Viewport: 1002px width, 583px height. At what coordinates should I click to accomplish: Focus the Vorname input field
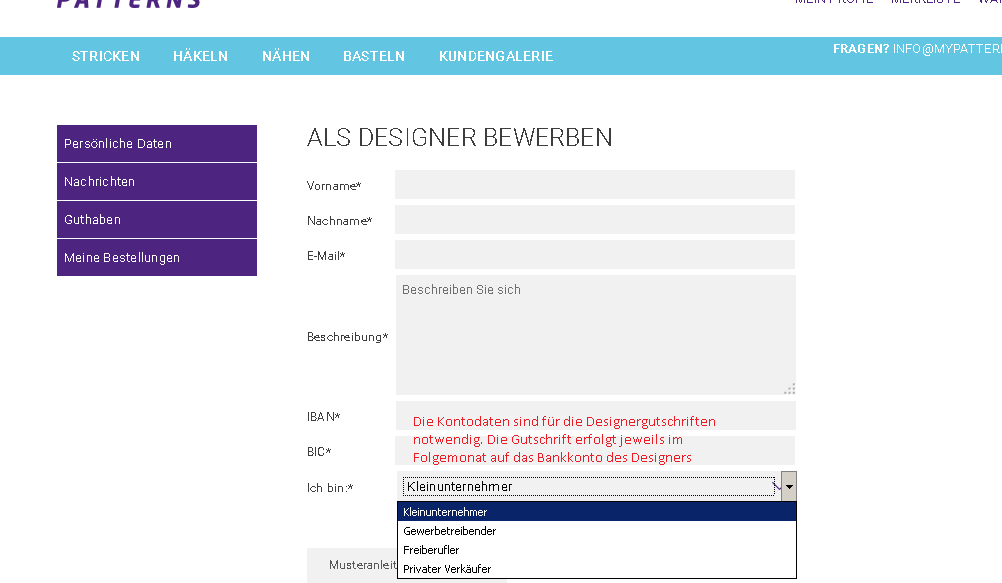point(595,185)
